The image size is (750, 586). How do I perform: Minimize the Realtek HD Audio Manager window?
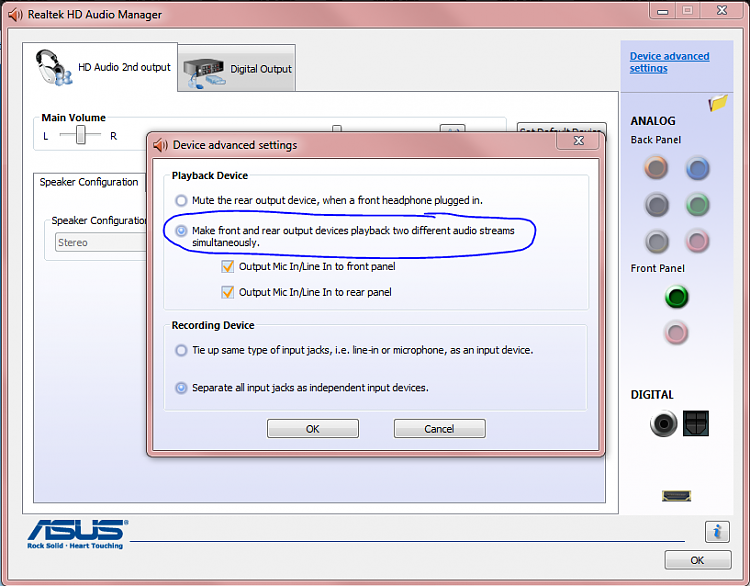pos(662,11)
